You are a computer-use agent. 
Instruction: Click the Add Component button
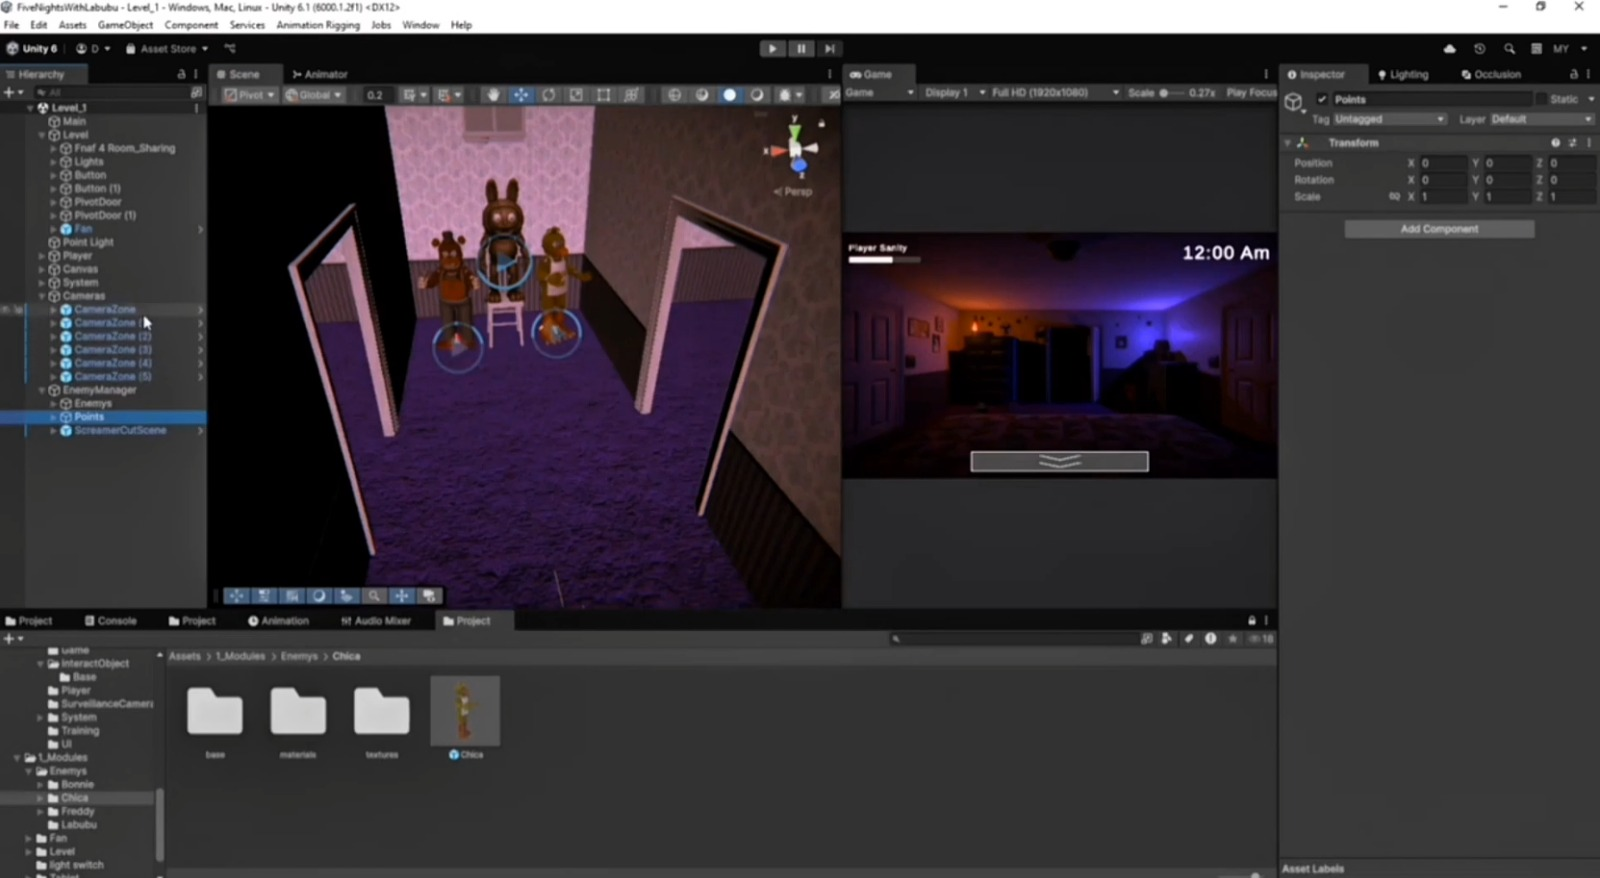(1439, 229)
